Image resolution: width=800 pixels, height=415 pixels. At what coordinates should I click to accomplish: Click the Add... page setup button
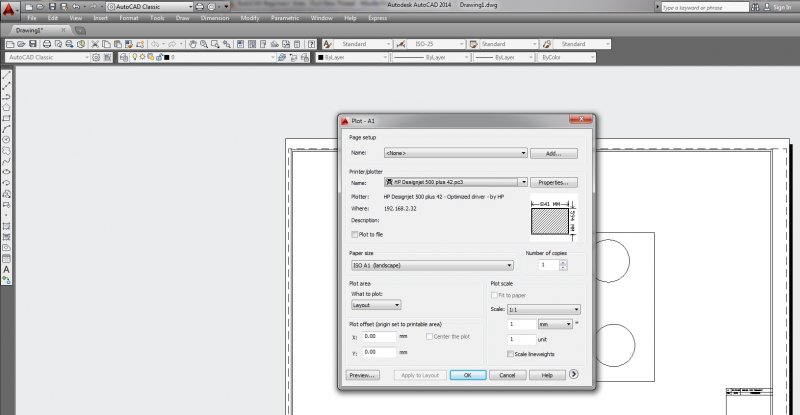(x=554, y=153)
